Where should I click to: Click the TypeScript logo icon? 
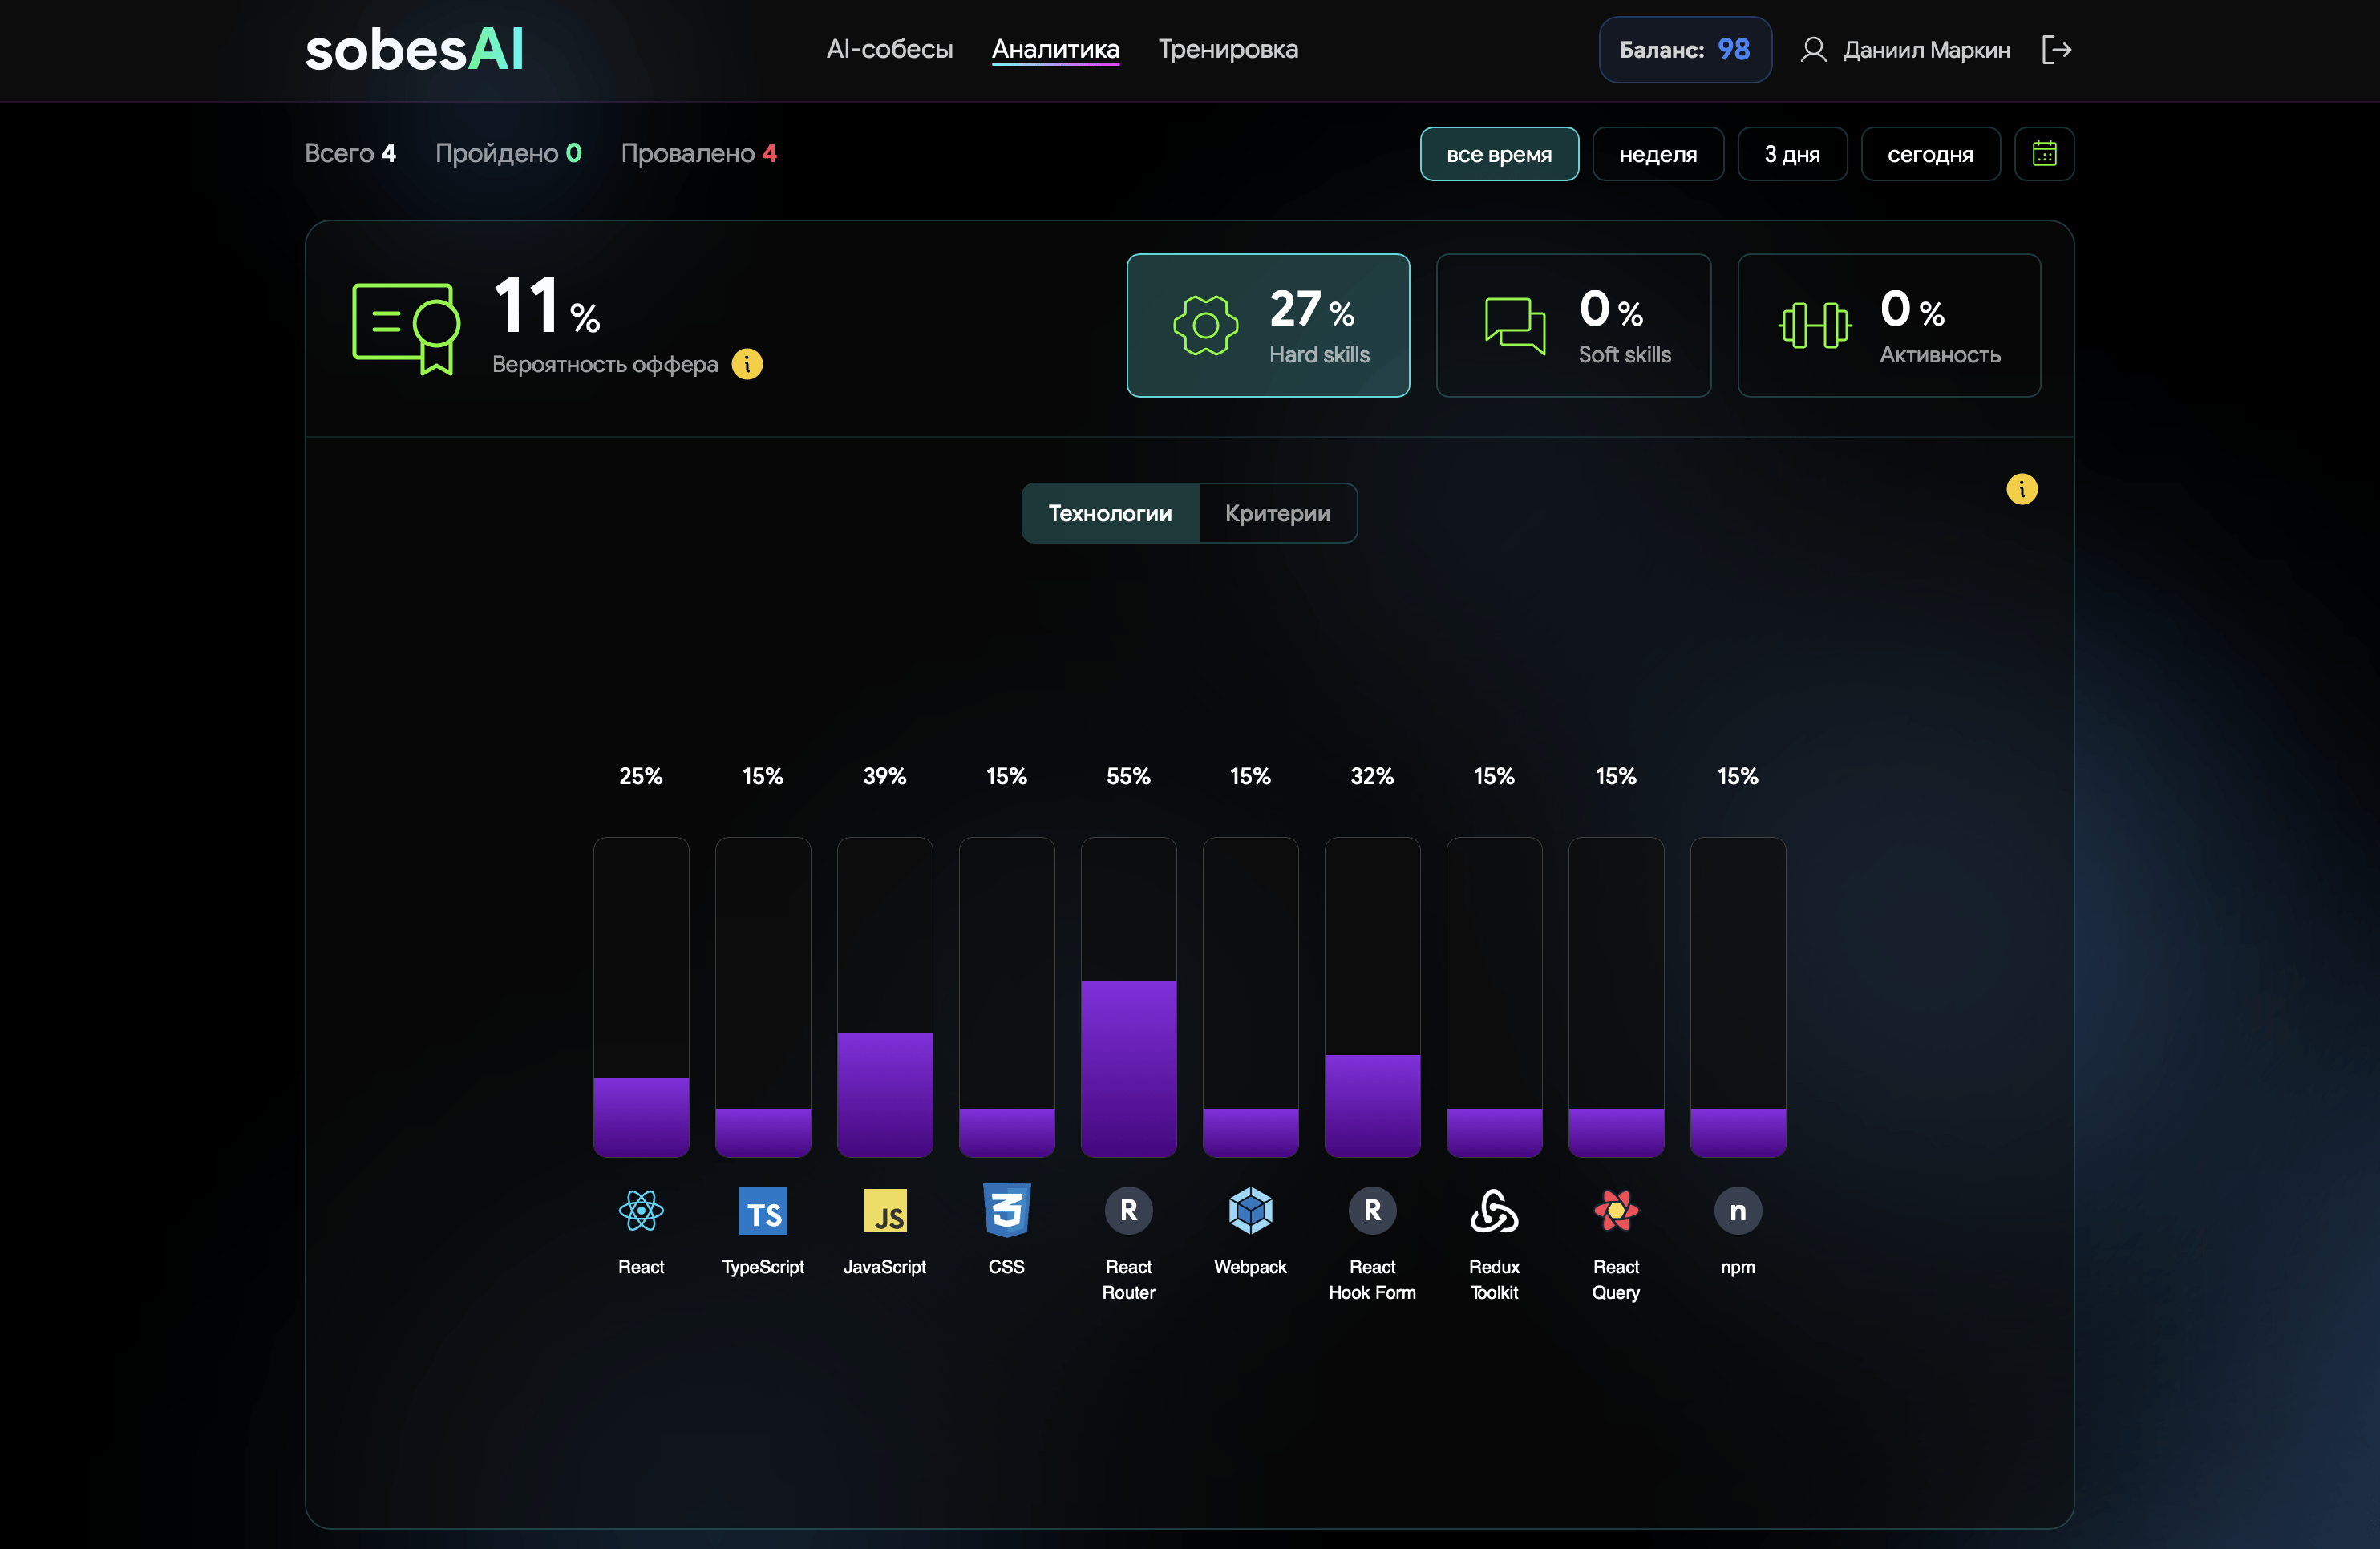[x=763, y=1211]
